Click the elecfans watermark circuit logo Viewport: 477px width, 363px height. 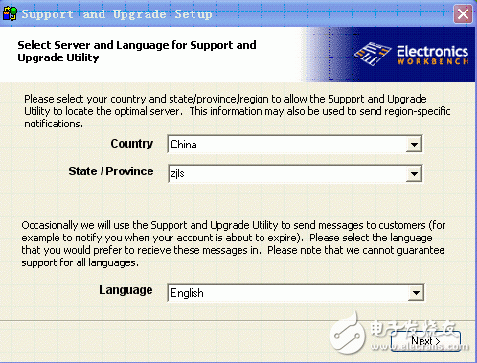[348, 334]
